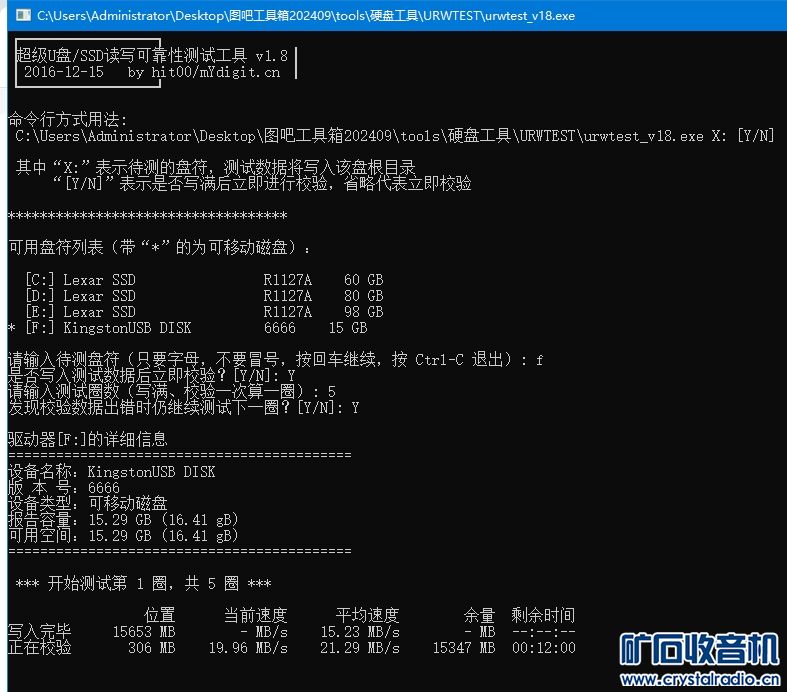Click the '2016-12-15 by hit00/mYdigit.cn' line
Viewport: 787px width, 692px height.
click(x=152, y=72)
